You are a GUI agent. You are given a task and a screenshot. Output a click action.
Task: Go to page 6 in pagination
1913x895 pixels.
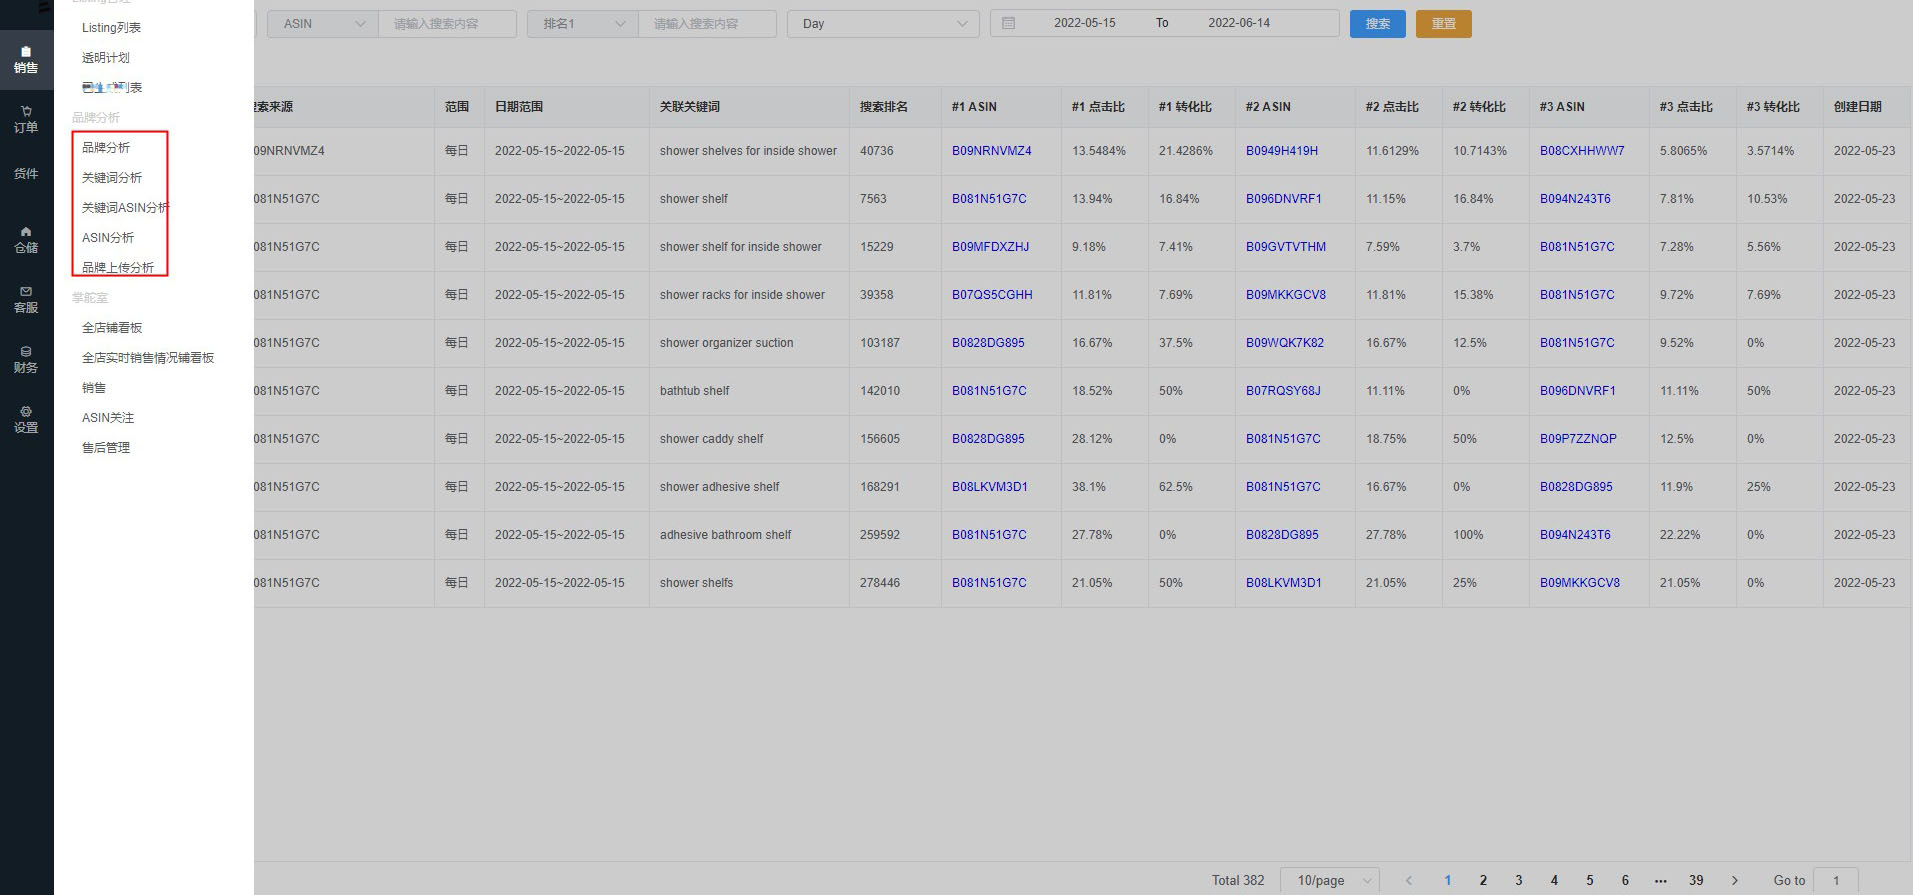pyautogui.click(x=1625, y=880)
